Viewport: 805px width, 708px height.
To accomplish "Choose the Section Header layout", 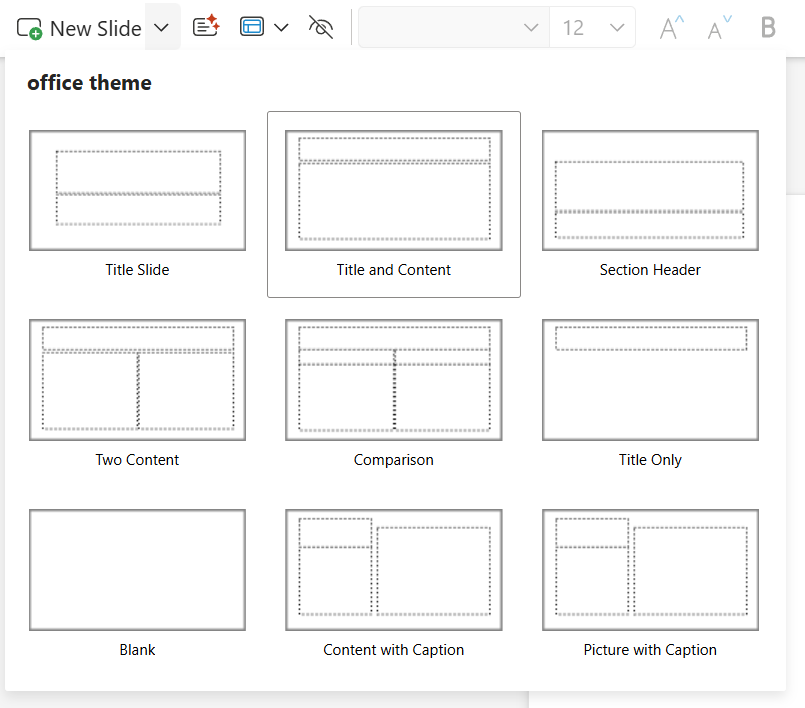I will coord(649,190).
